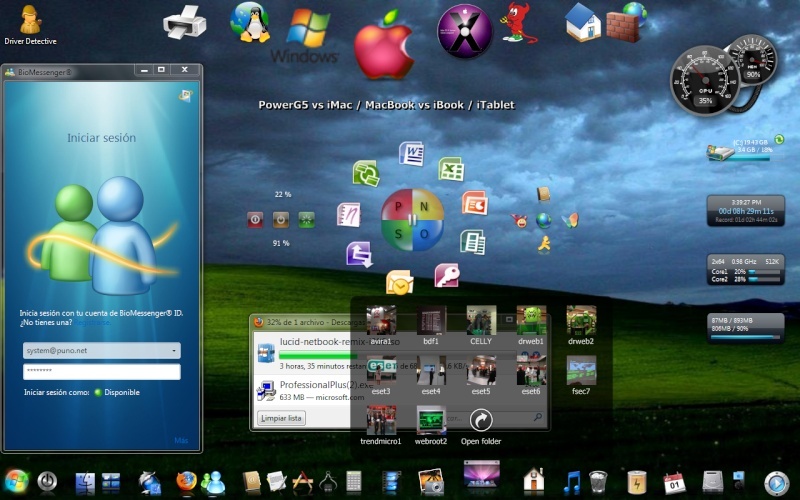This screenshot has height=500, width=800.
Task: Open the purple Mac OS X disc icon
Action: [x=464, y=31]
